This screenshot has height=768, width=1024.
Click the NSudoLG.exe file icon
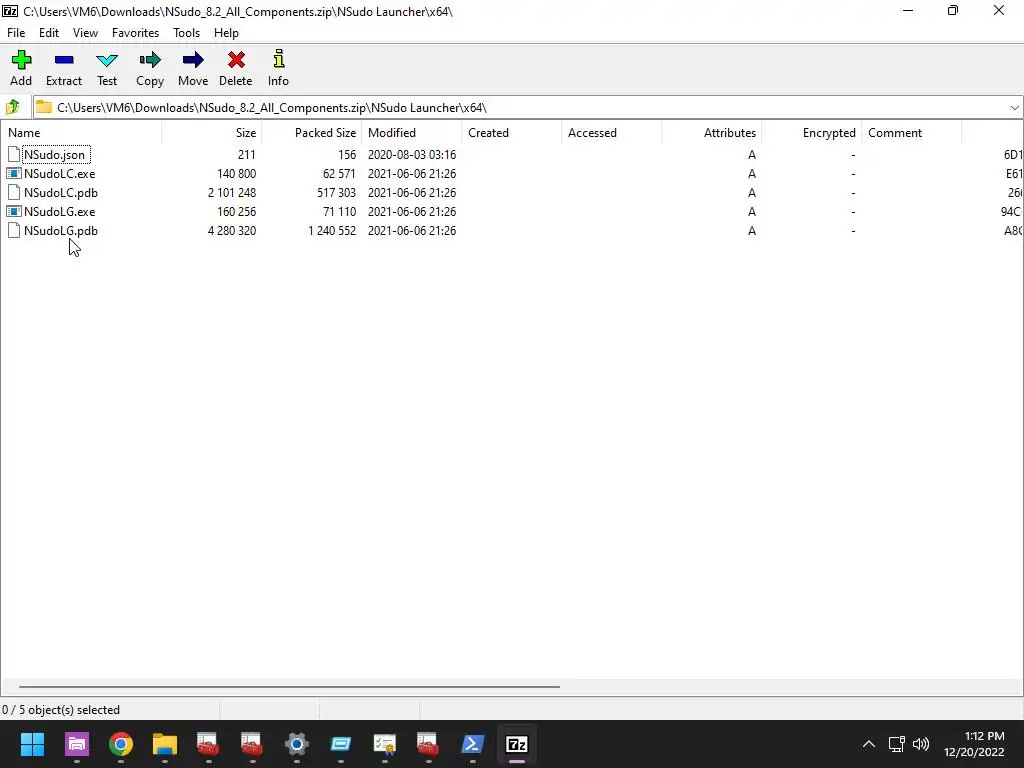point(14,212)
